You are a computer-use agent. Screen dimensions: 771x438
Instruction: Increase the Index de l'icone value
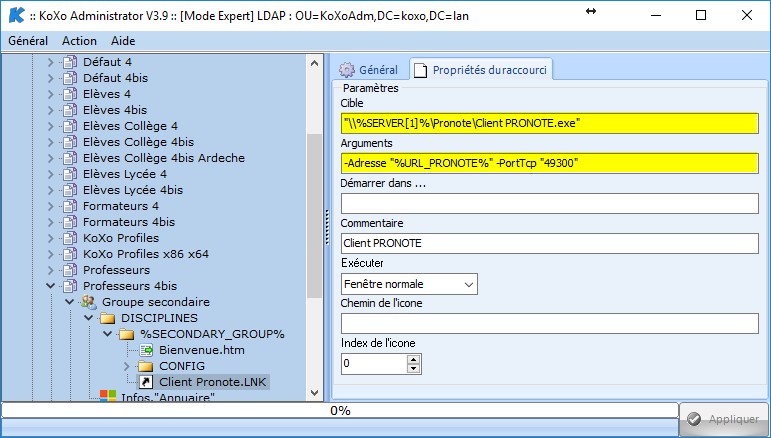click(x=414, y=359)
